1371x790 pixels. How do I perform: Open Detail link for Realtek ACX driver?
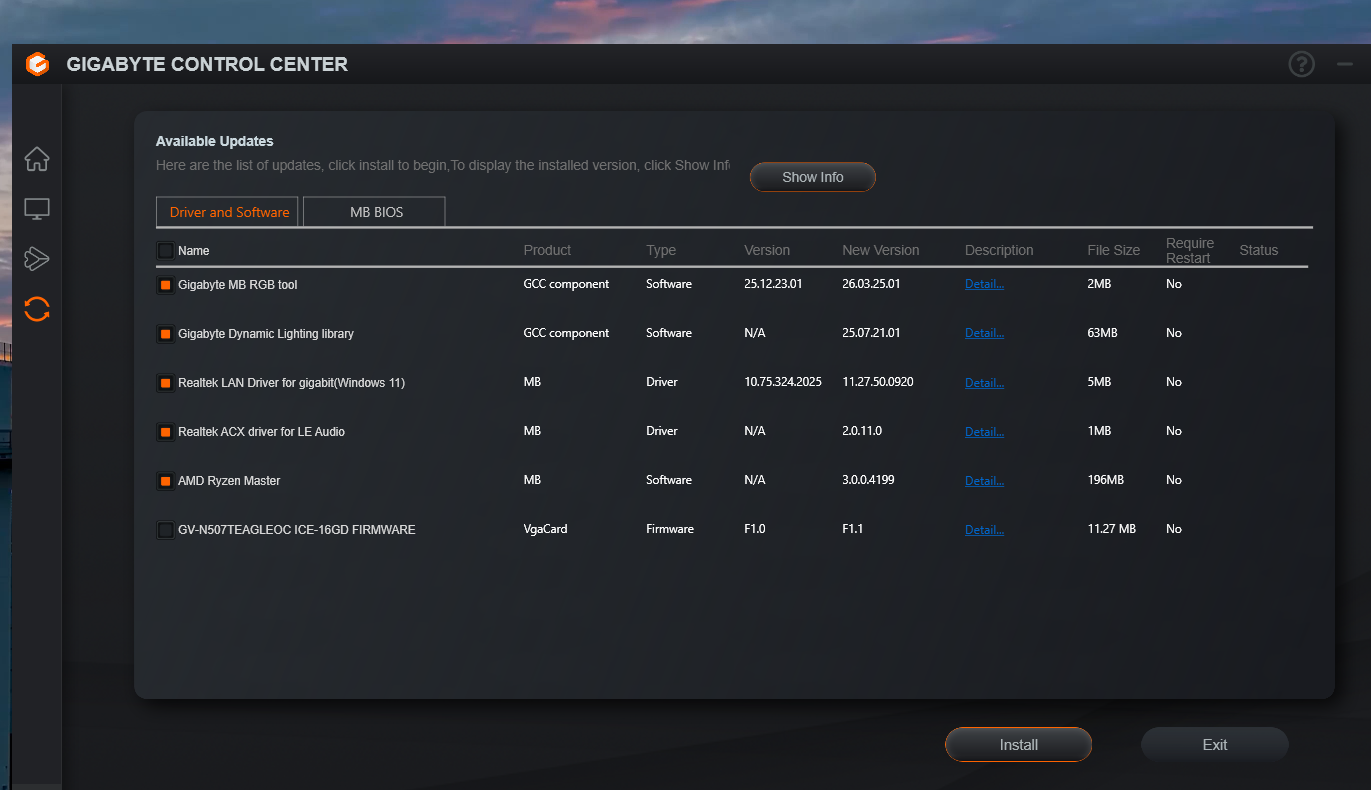(984, 431)
